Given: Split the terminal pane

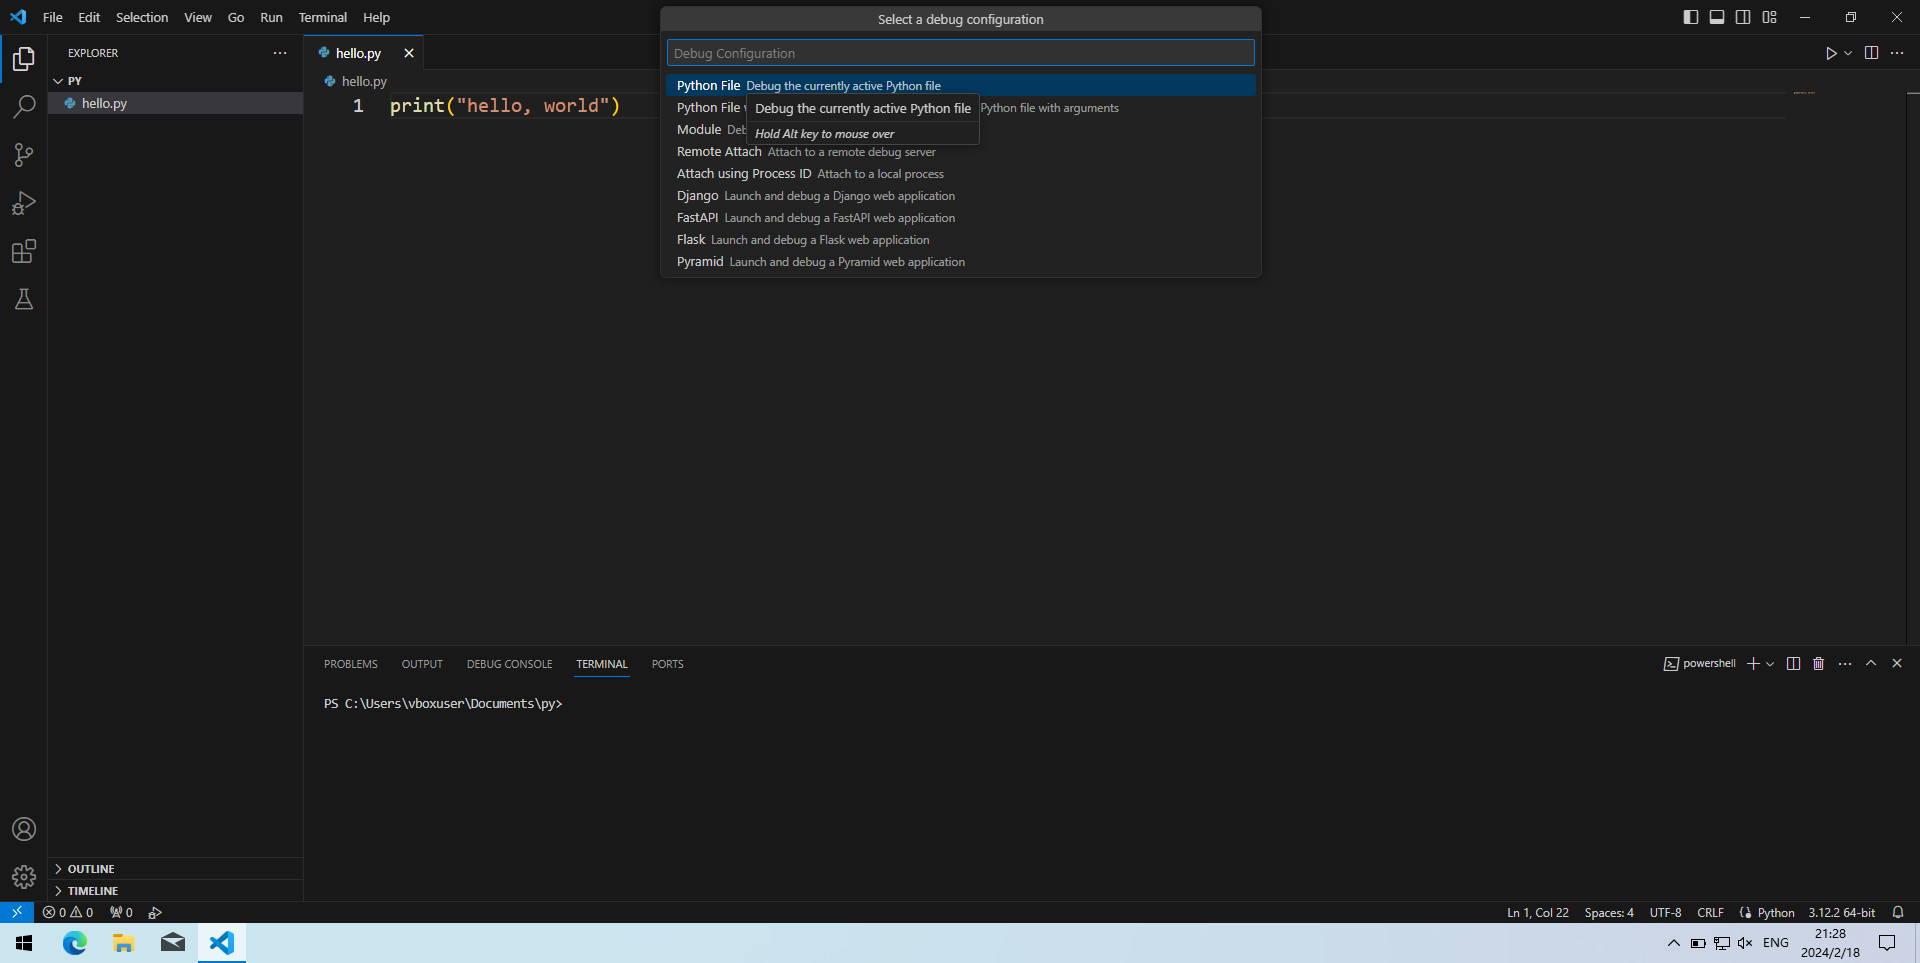Looking at the screenshot, I should pos(1793,664).
